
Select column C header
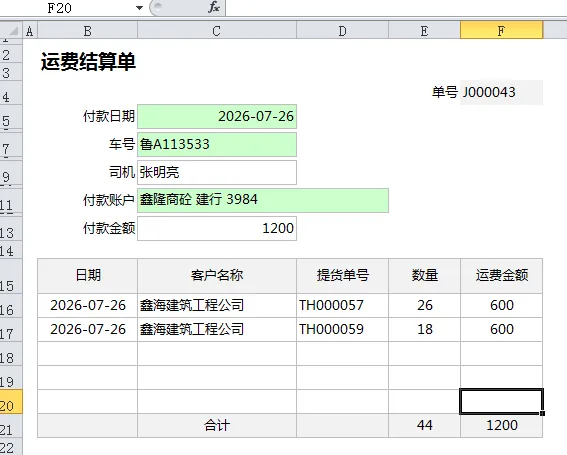coord(217,31)
